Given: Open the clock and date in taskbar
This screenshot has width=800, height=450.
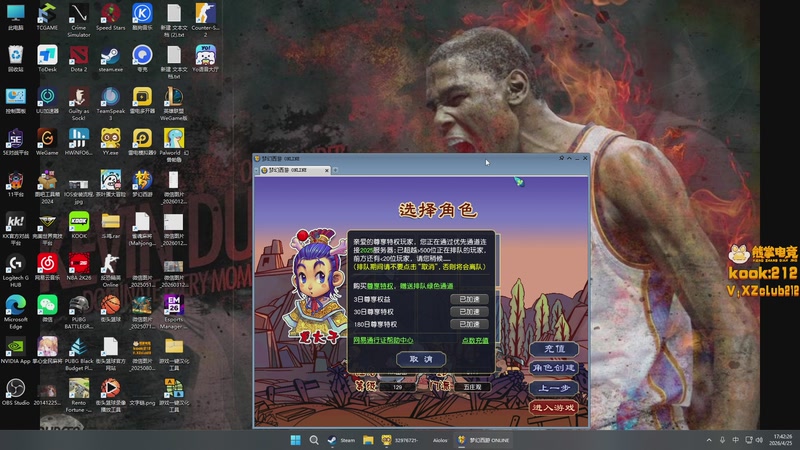Looking at the screenshot, I should 783,440.
